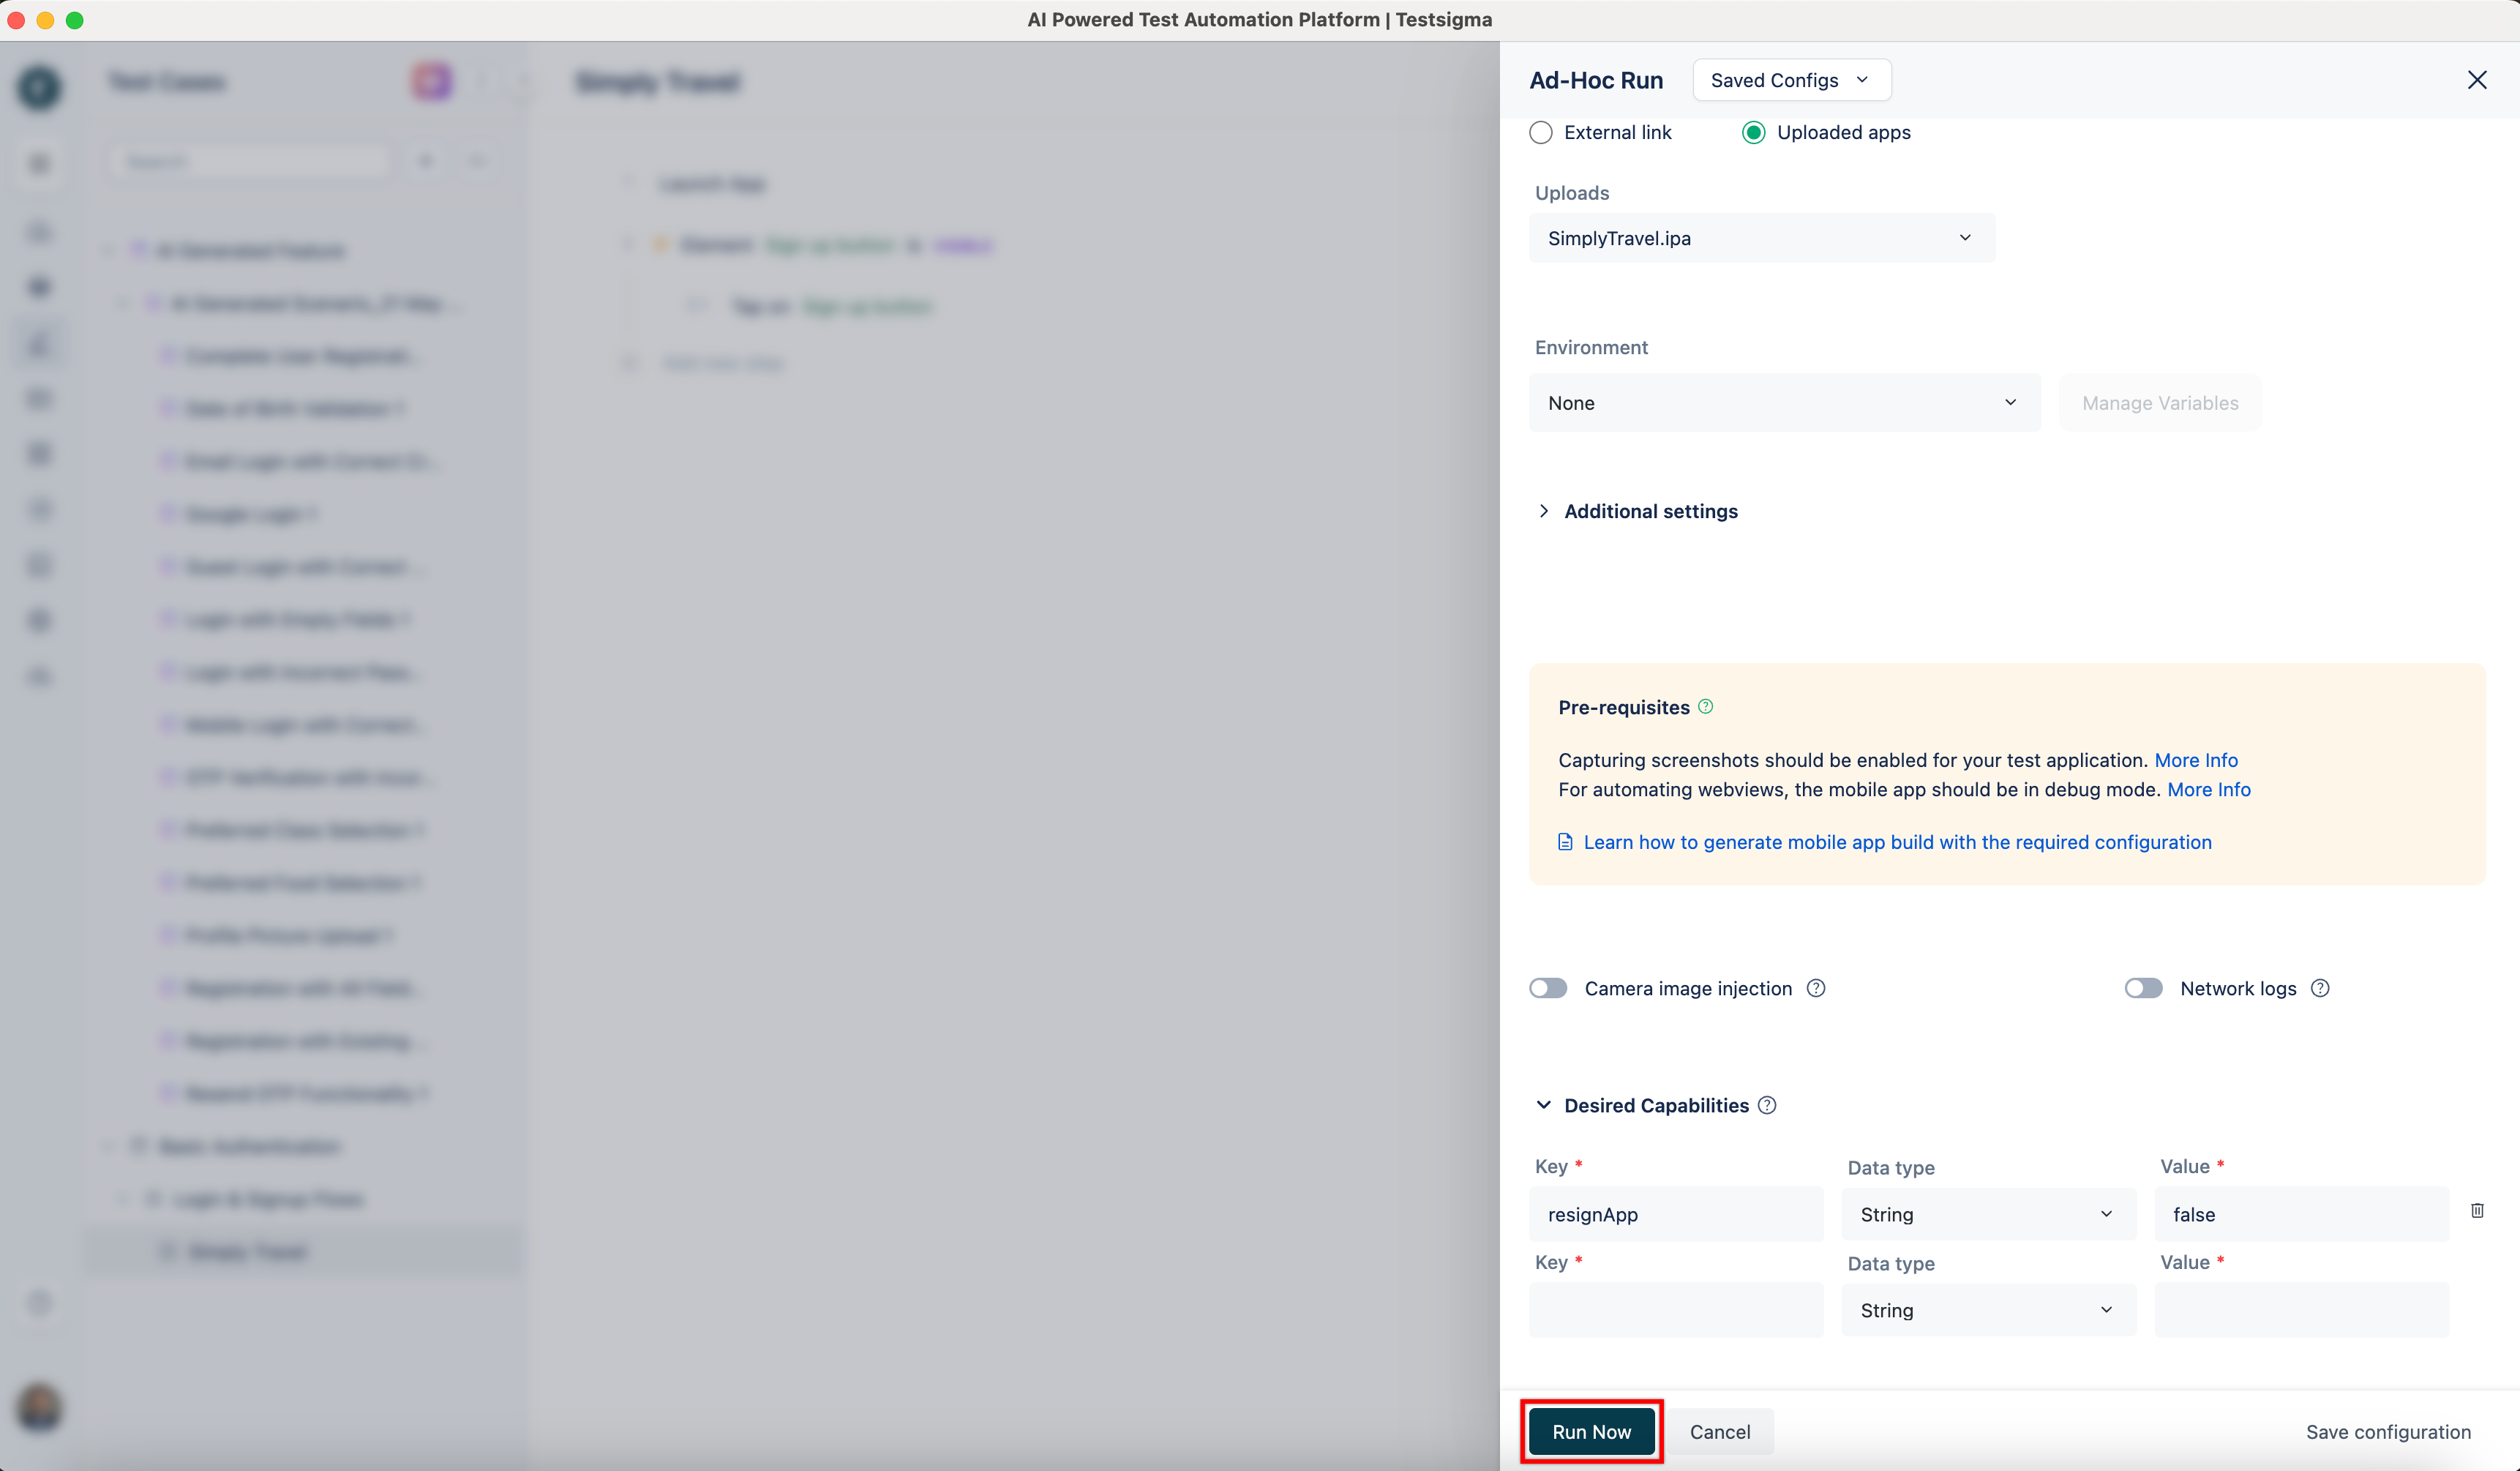Screen dimensions: 2520x1471
Task: Click the document icon beside Learn how link
Action: point(1565,842)
